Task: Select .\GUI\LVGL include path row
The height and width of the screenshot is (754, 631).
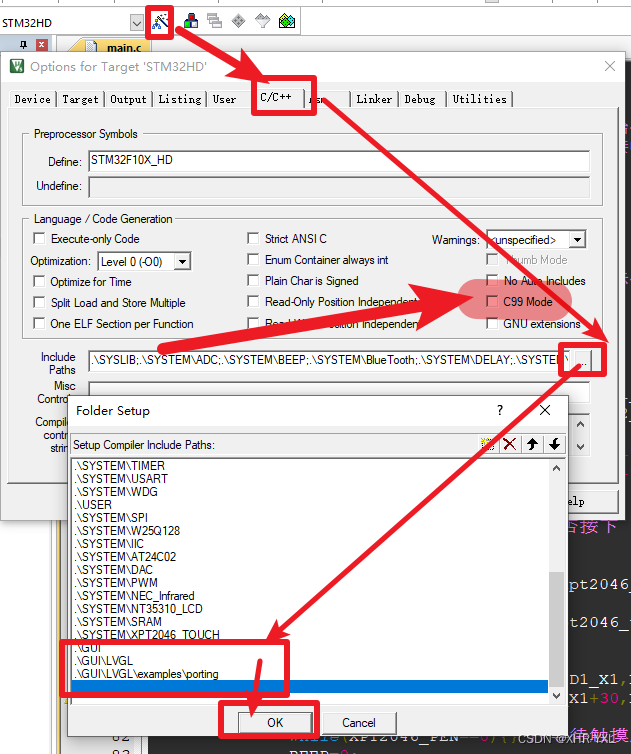Action: [x=310, y=660]
